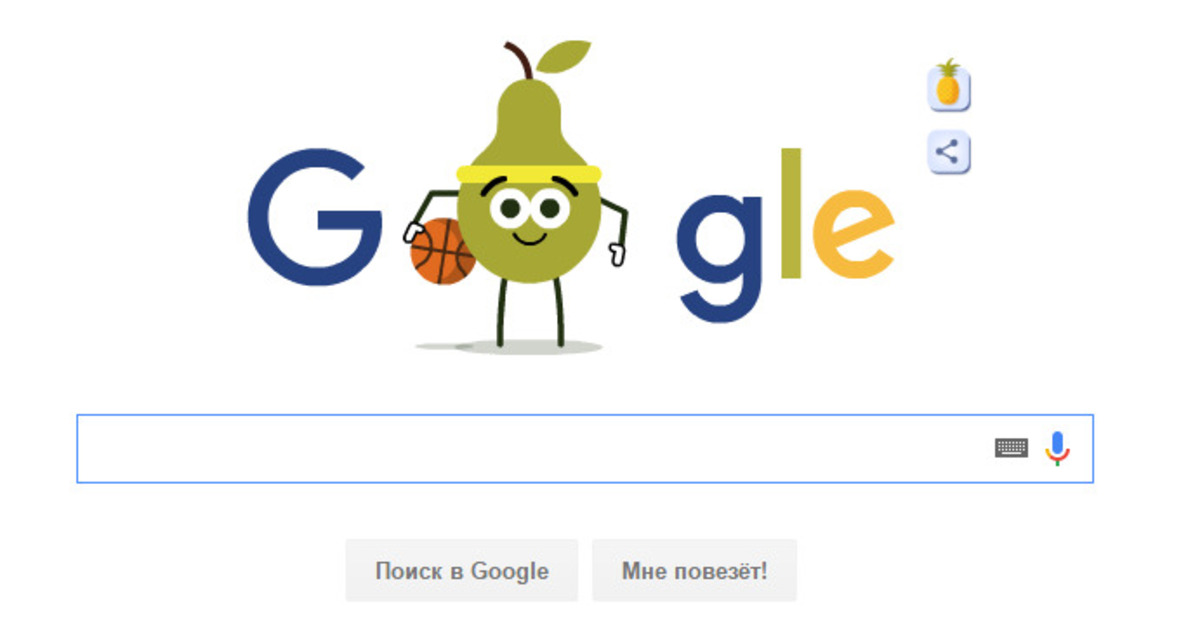The height and width of the screenshot is (630, 1200).
Task: Click the pear's smiling mouth
Action: 529,240
